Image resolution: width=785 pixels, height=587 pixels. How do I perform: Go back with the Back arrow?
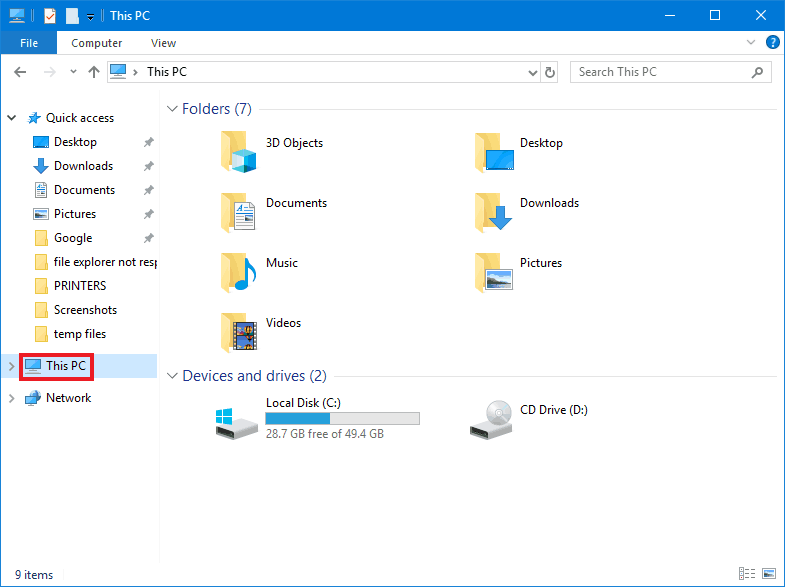20,72
